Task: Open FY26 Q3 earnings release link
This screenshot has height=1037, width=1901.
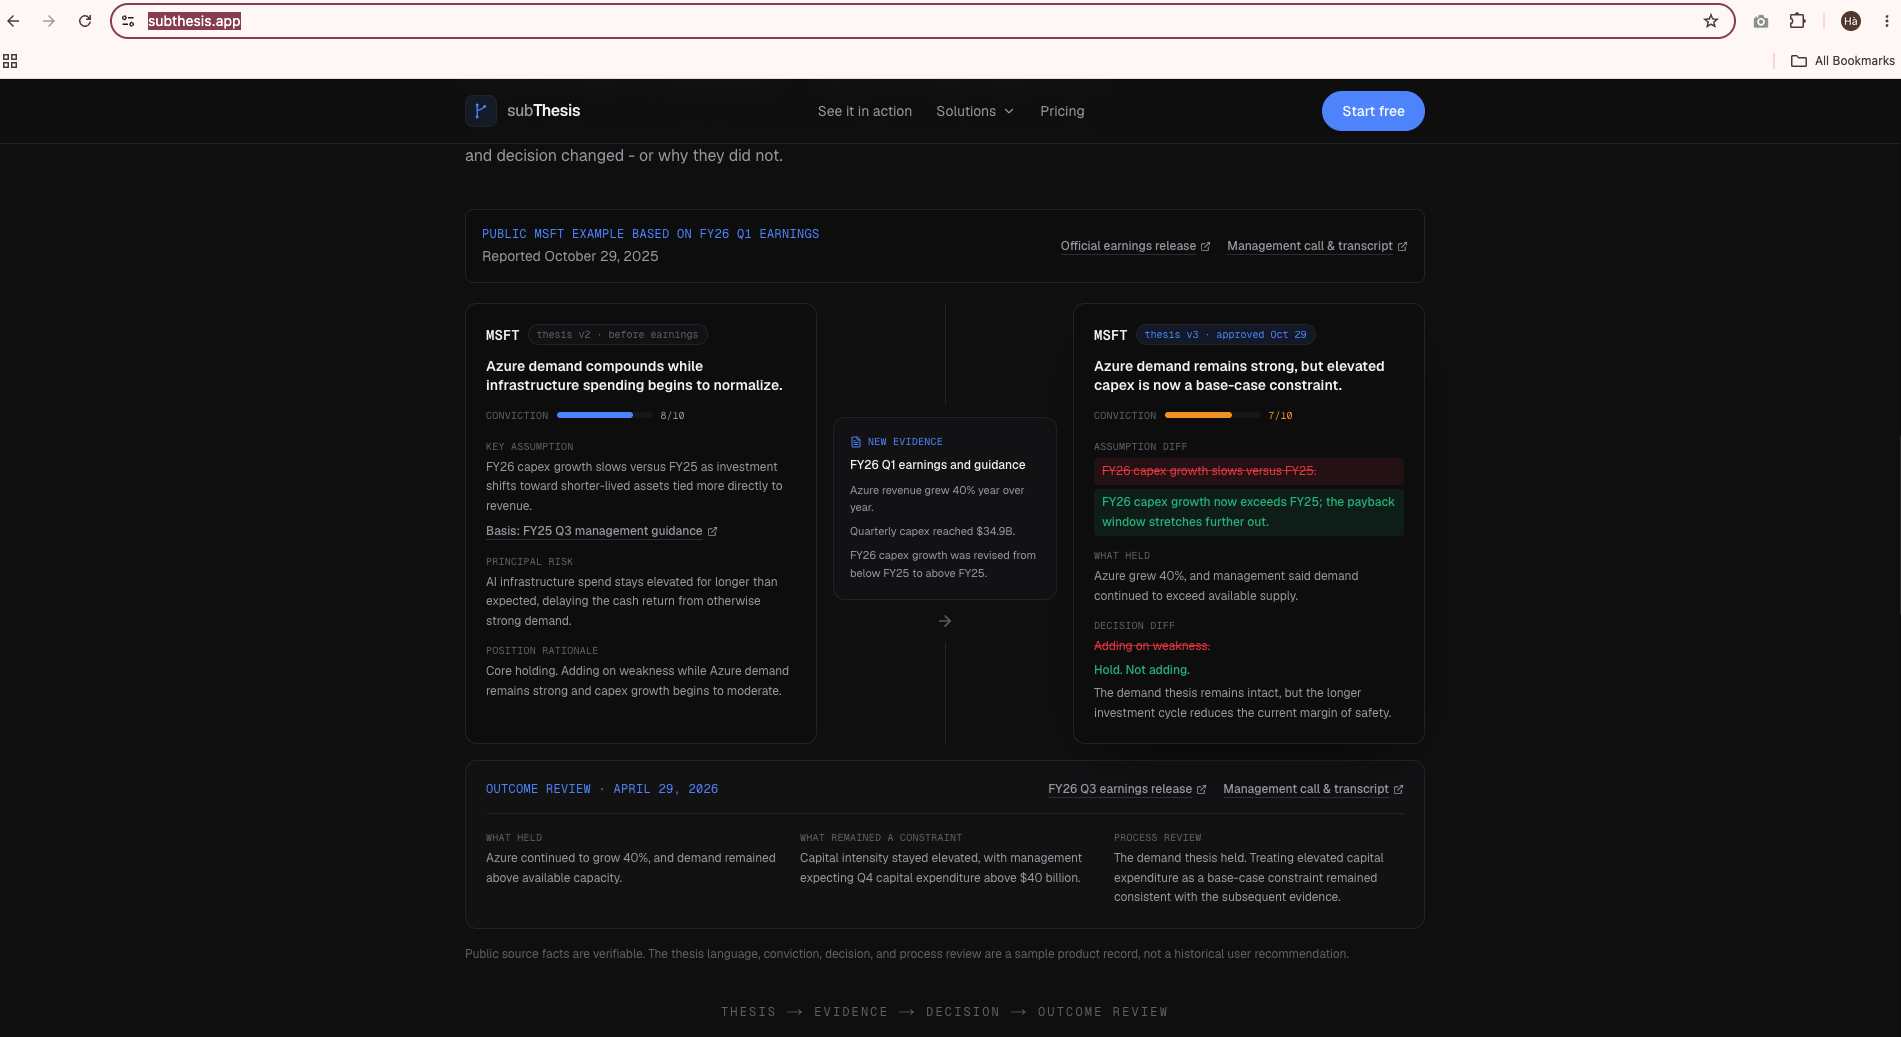Action: coord(1120,789)
